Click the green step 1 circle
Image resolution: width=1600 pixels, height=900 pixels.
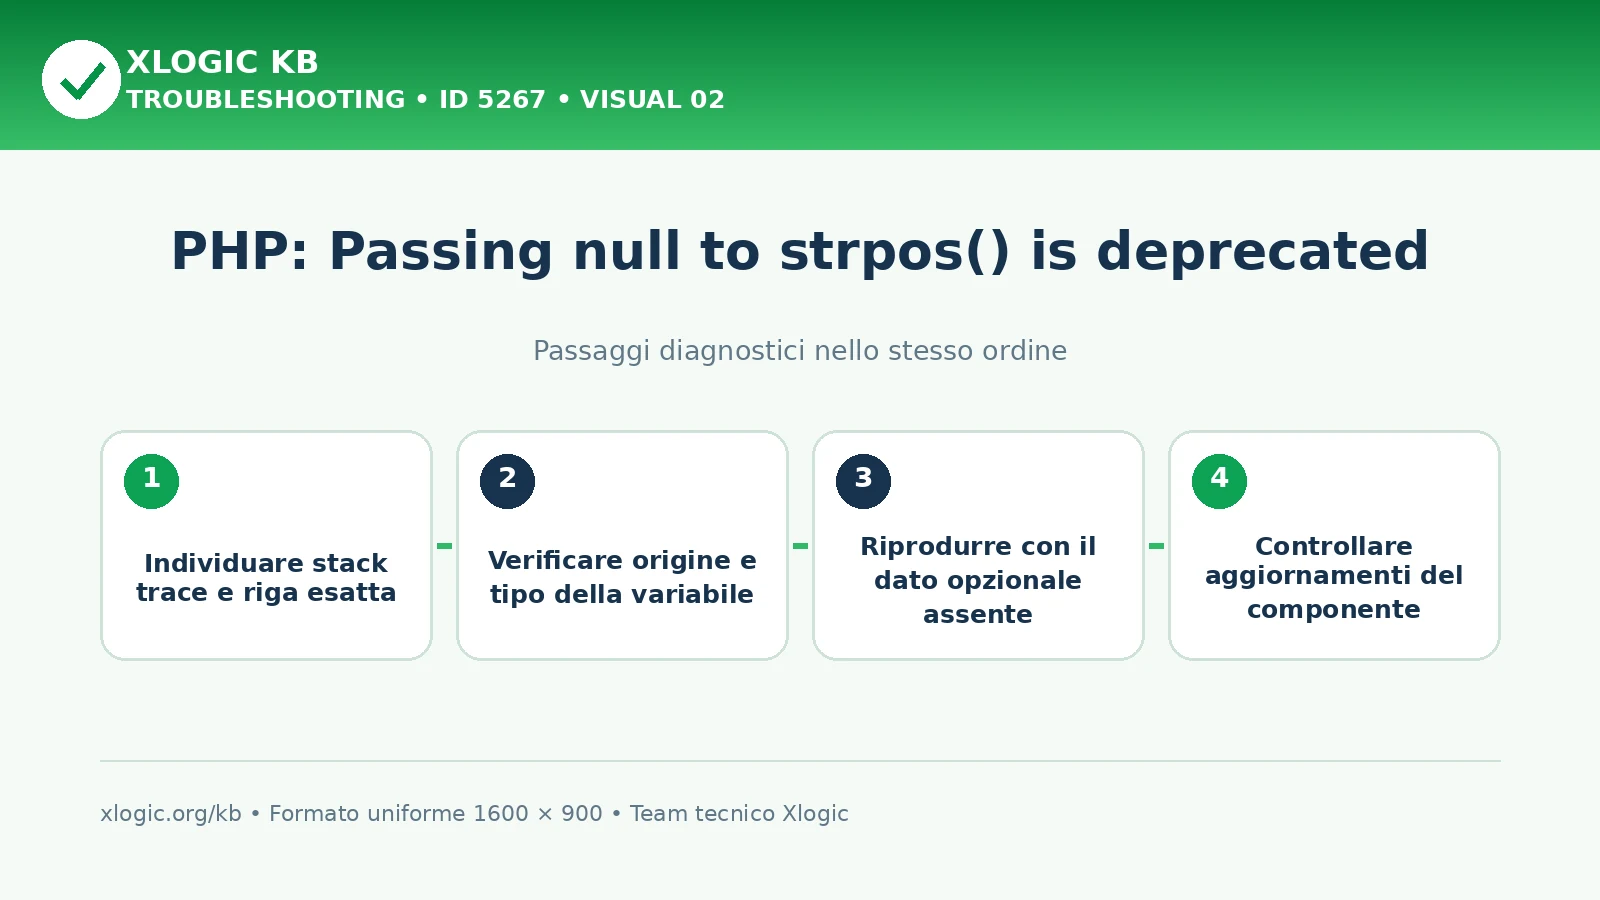tap(152, 481)
